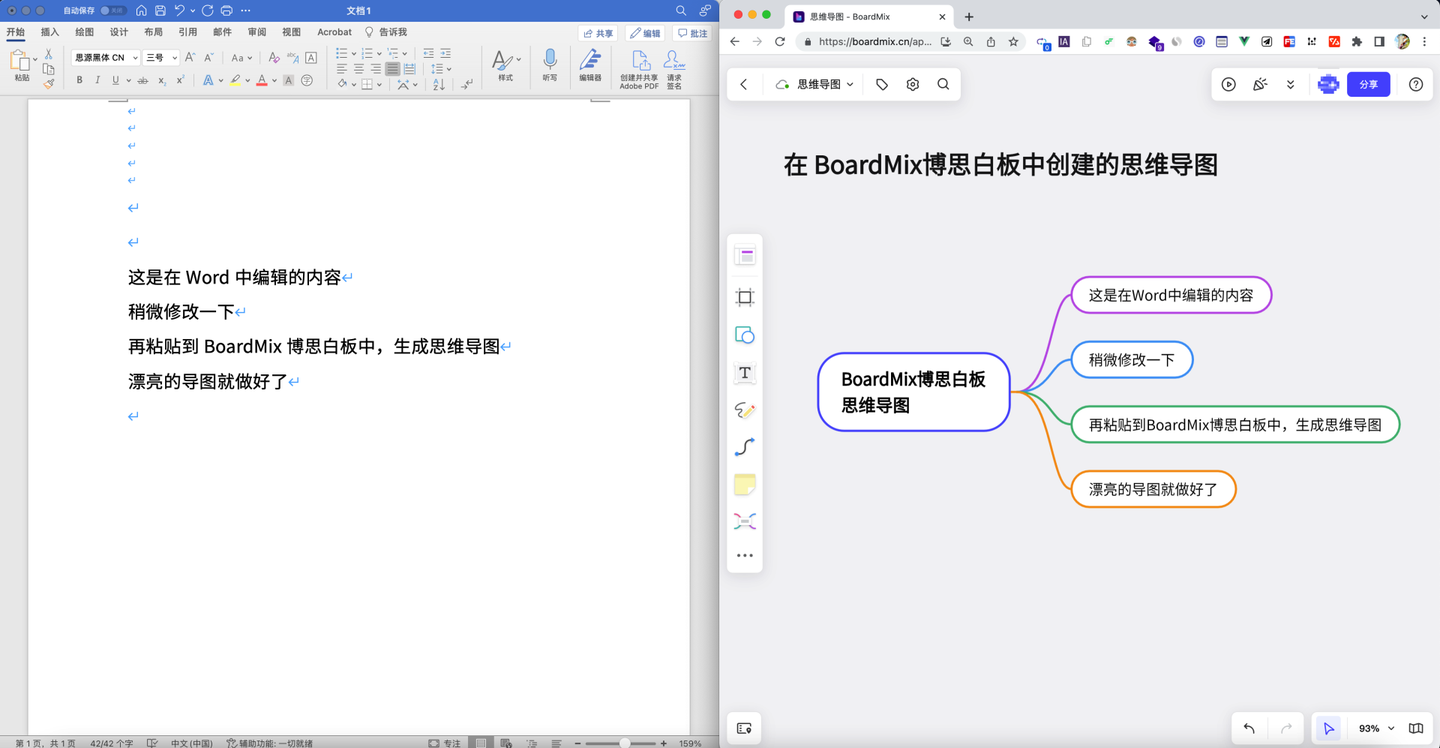1440x748 pixels.
Task: Select the Sticky note tool in BoardMix
Action: [744, 484]
